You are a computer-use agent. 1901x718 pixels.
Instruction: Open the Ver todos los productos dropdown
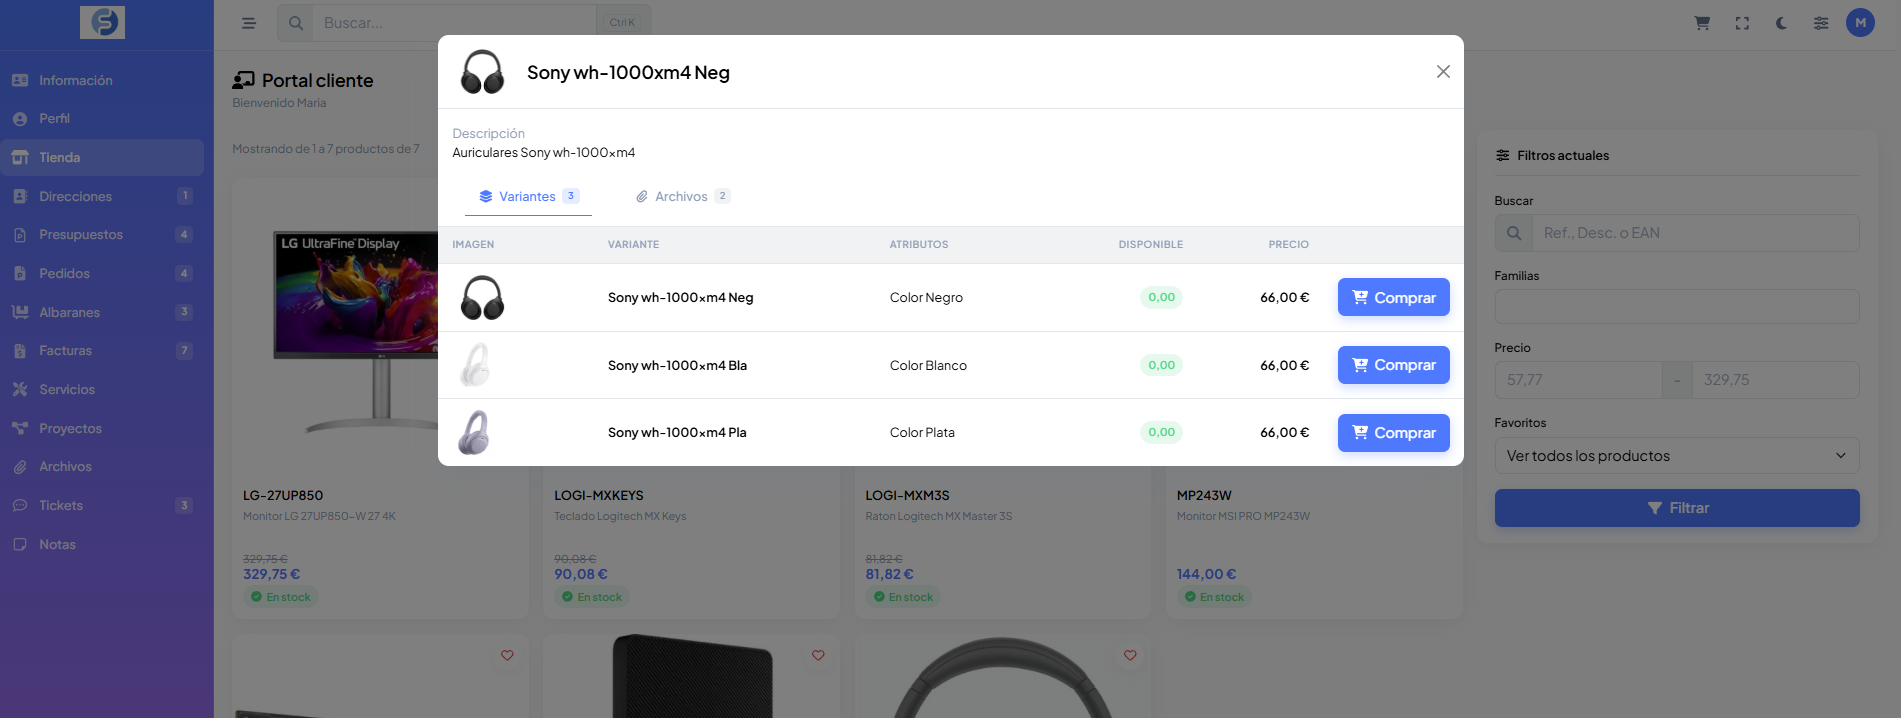coord(1677,455)
